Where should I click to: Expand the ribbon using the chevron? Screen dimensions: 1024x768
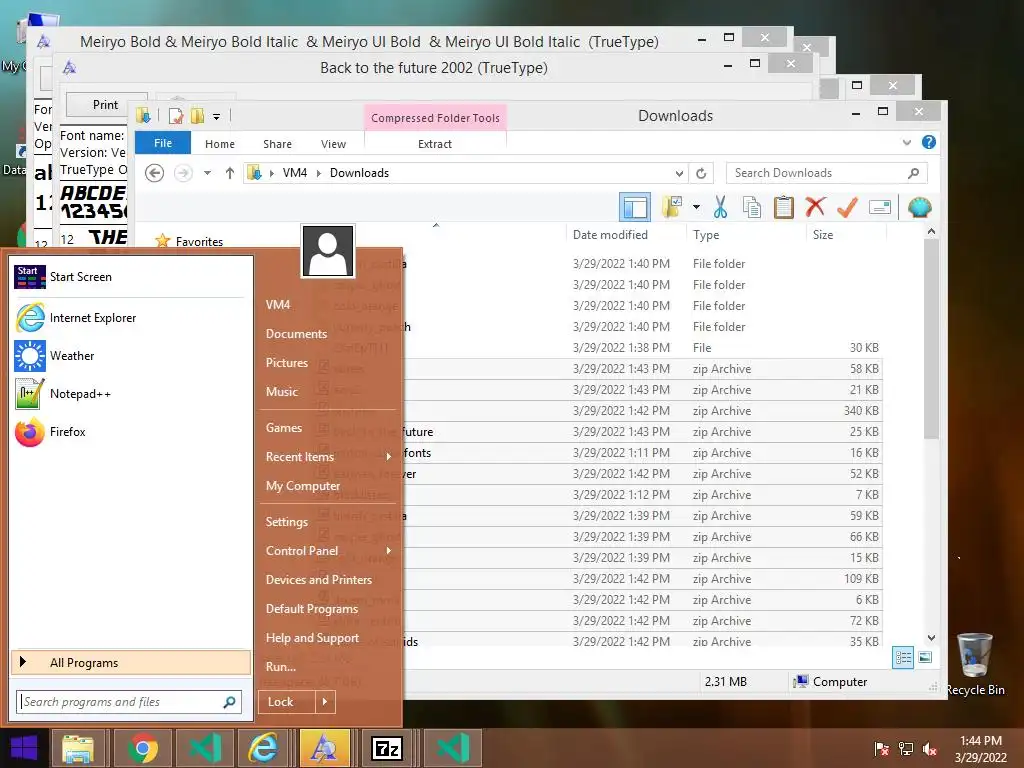click(906, 142)
